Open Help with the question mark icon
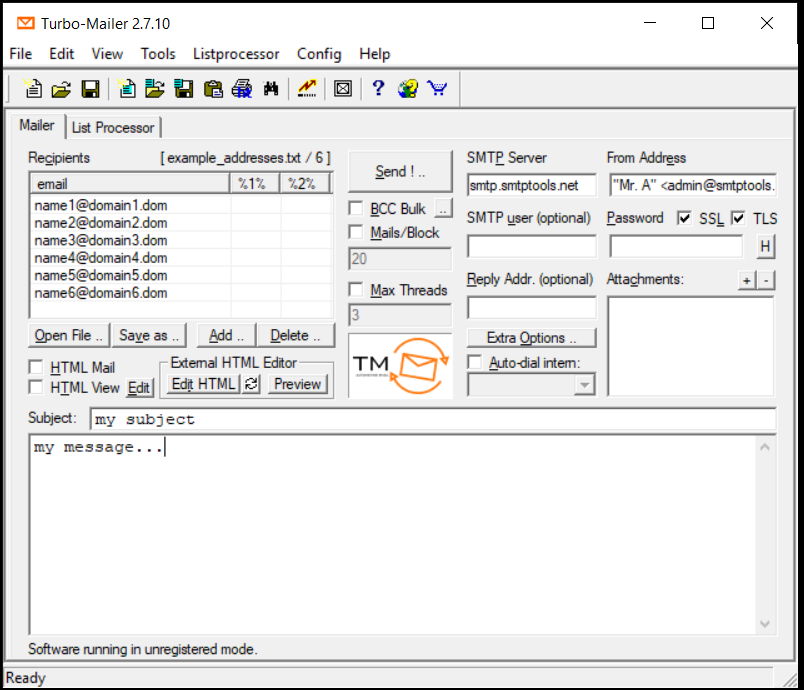Viewport: 804px width, 690px height. pos(377,89)
